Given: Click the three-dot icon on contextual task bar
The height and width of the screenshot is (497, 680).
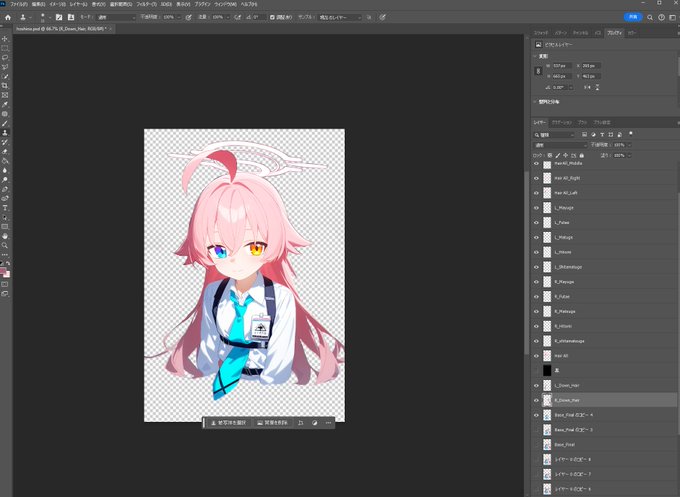Looking at the screenshot, I should [x=328, y=423].
